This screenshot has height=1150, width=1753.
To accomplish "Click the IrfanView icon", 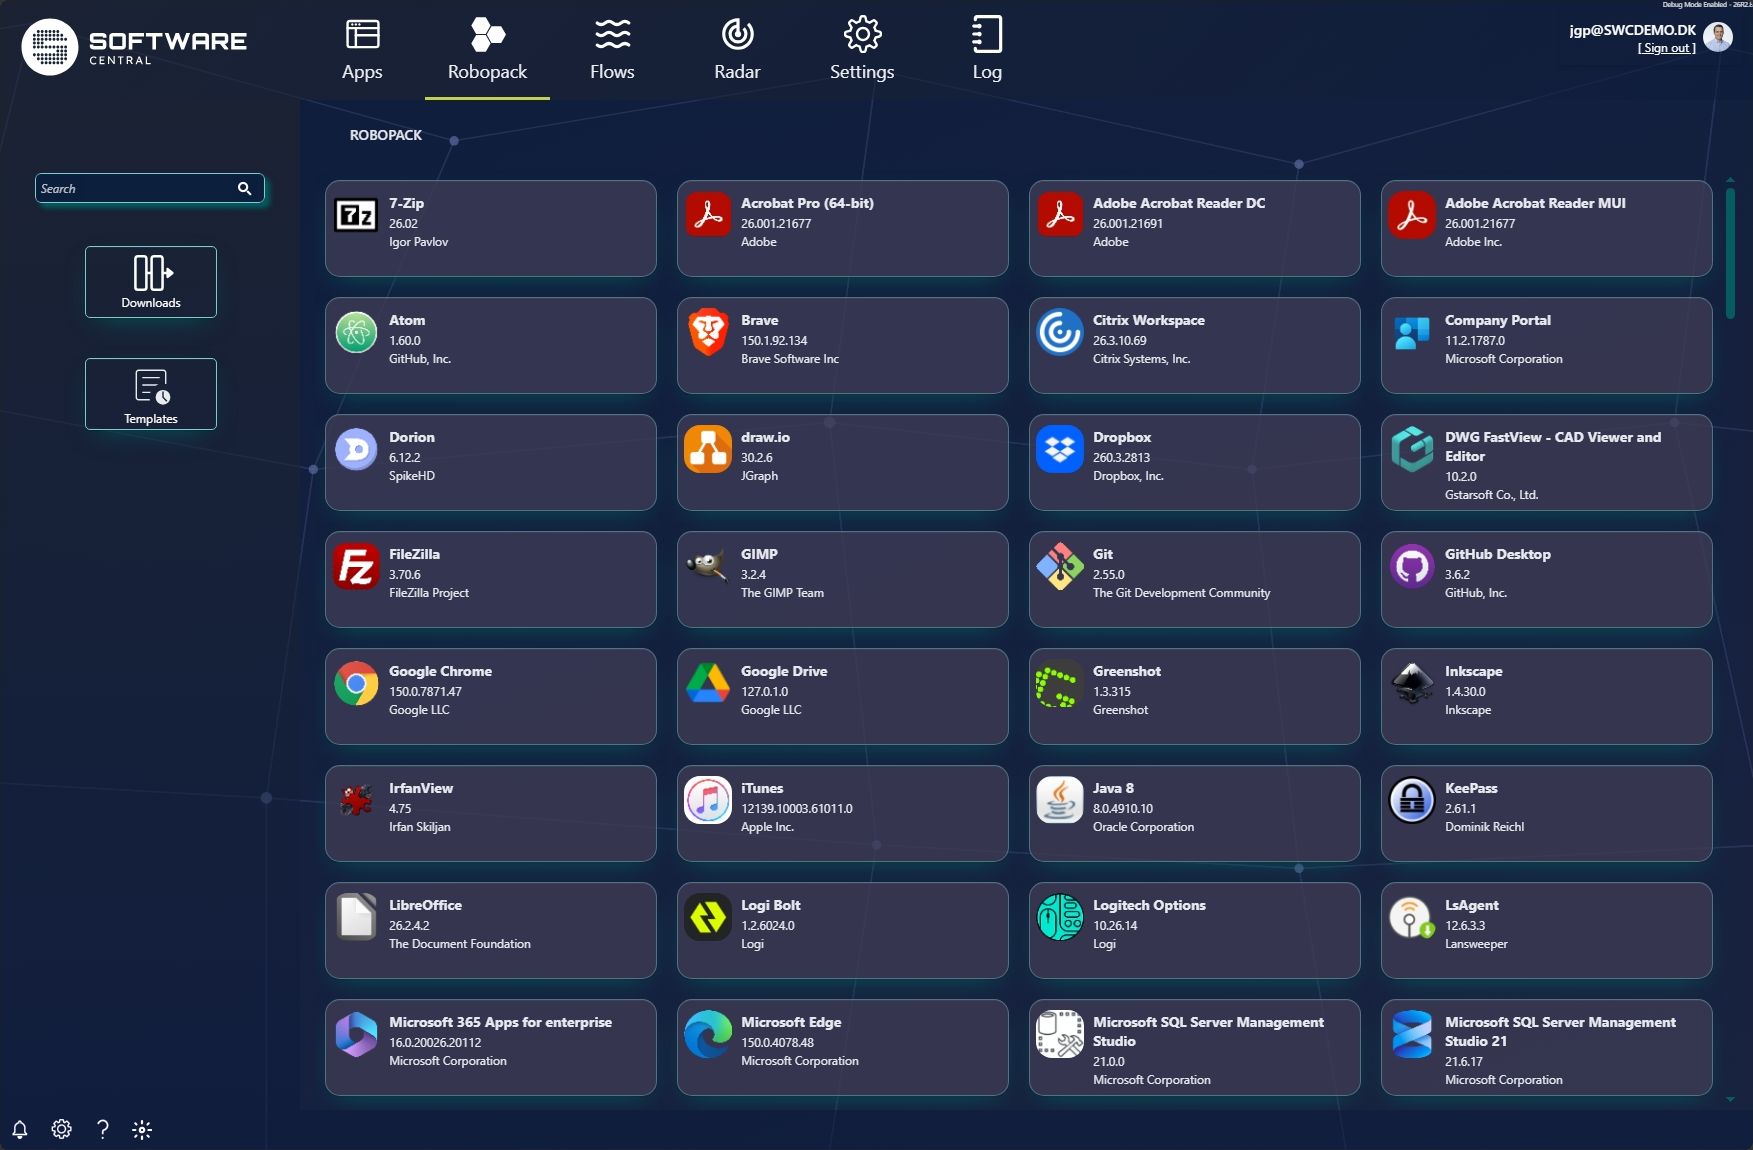I will tap(356, 800).
